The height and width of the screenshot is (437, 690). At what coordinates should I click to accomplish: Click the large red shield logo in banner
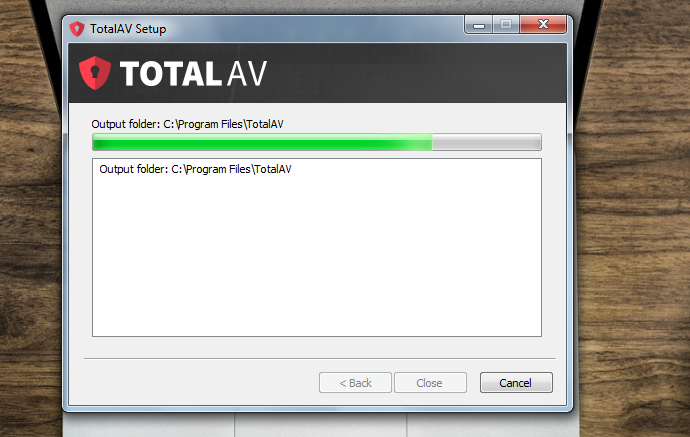tap(95, 73)
